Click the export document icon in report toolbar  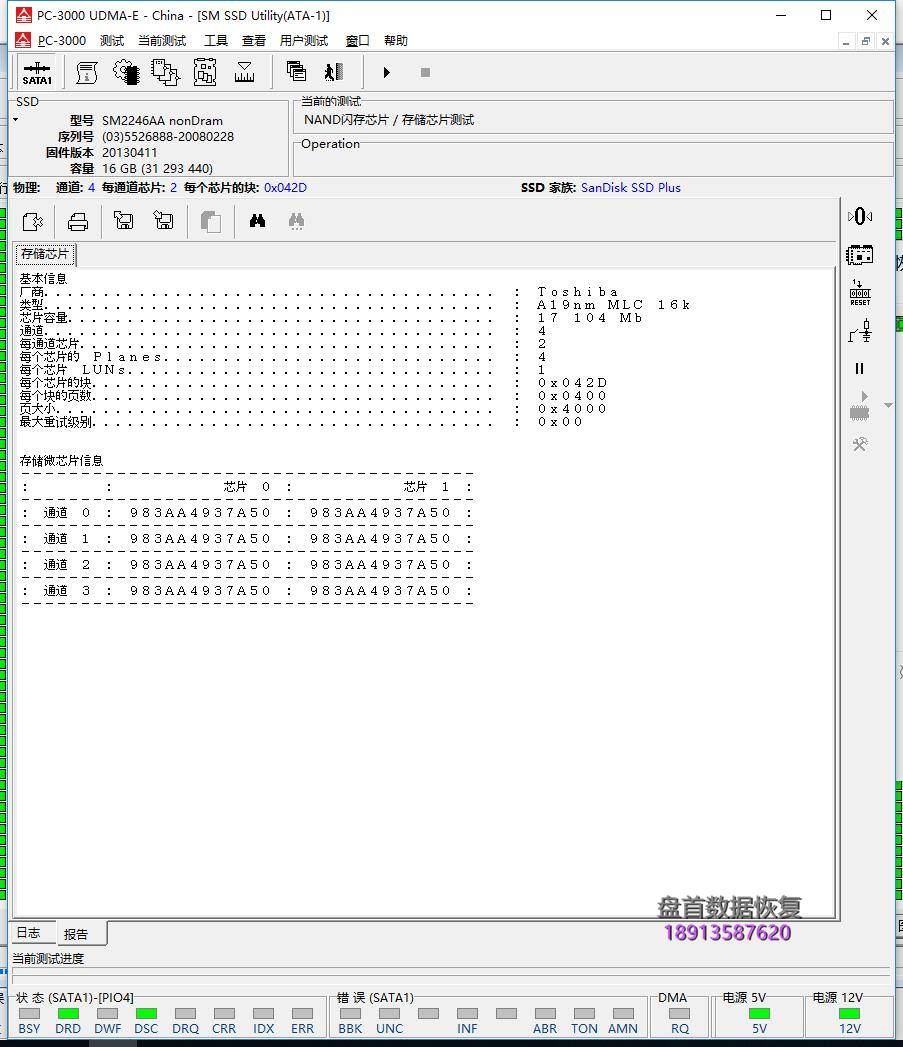(x=33, y=221)
